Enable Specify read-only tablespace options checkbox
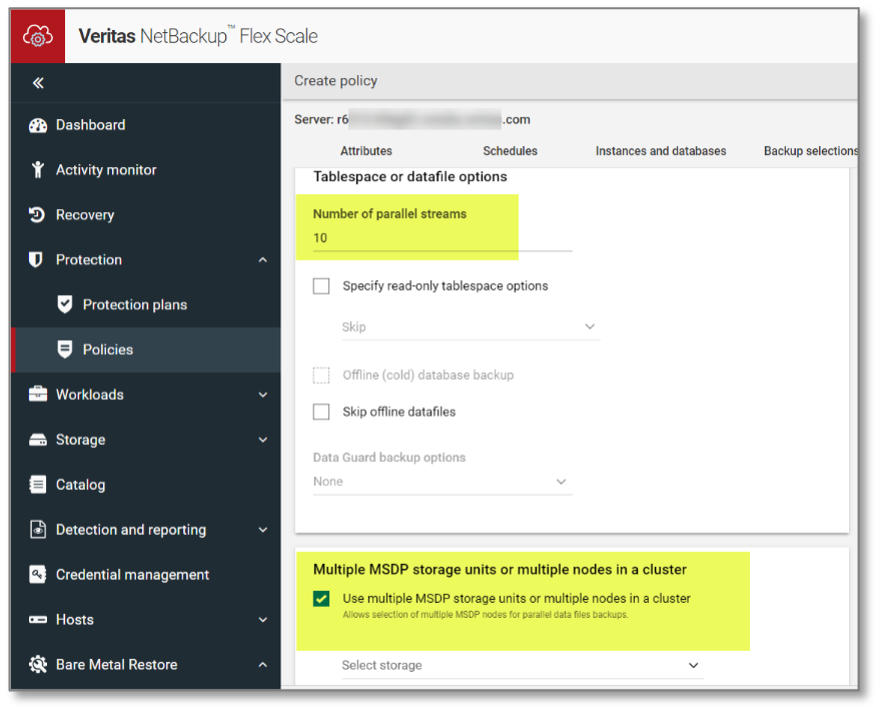880x715 pixels. point(321,286)
